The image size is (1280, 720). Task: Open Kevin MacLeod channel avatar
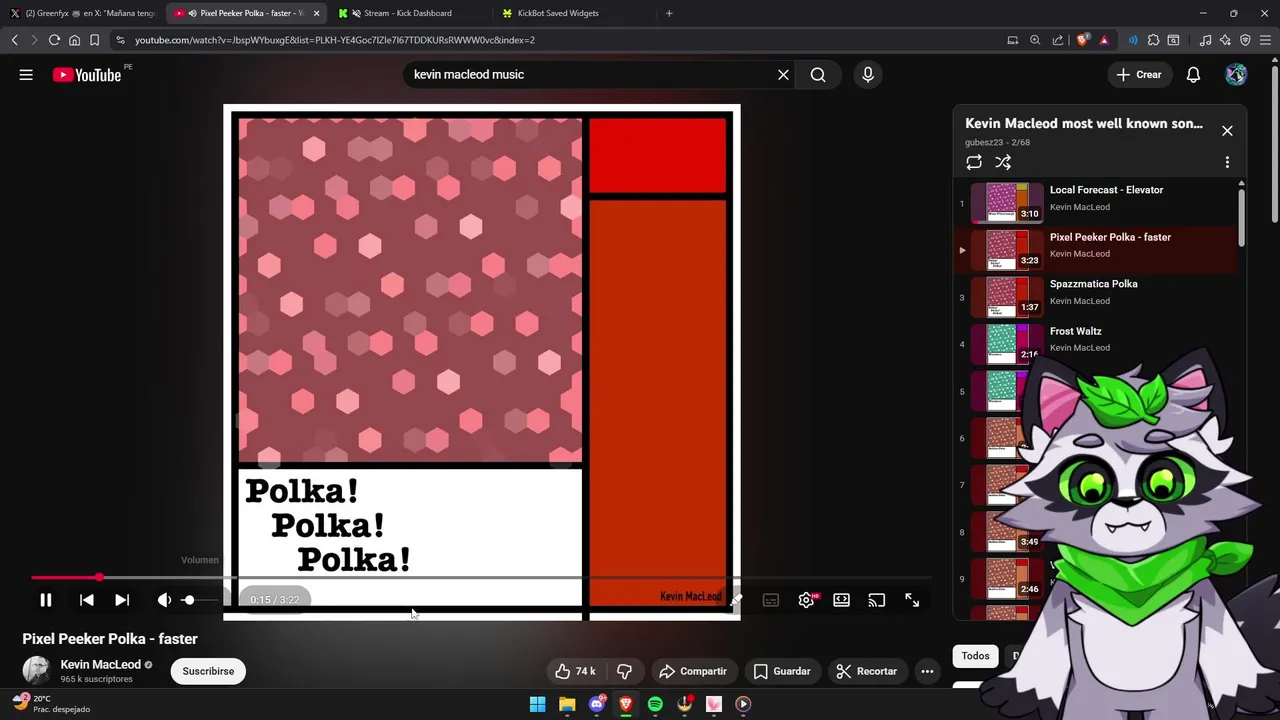click(x=36, y=670)
